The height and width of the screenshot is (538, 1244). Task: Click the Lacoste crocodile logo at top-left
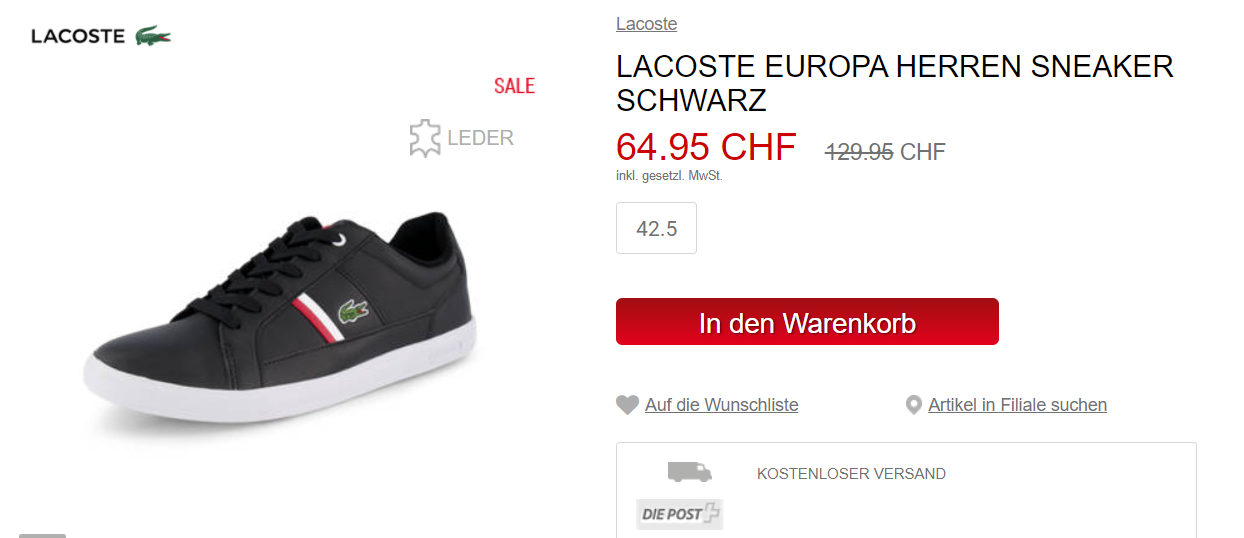coord(153,36)
